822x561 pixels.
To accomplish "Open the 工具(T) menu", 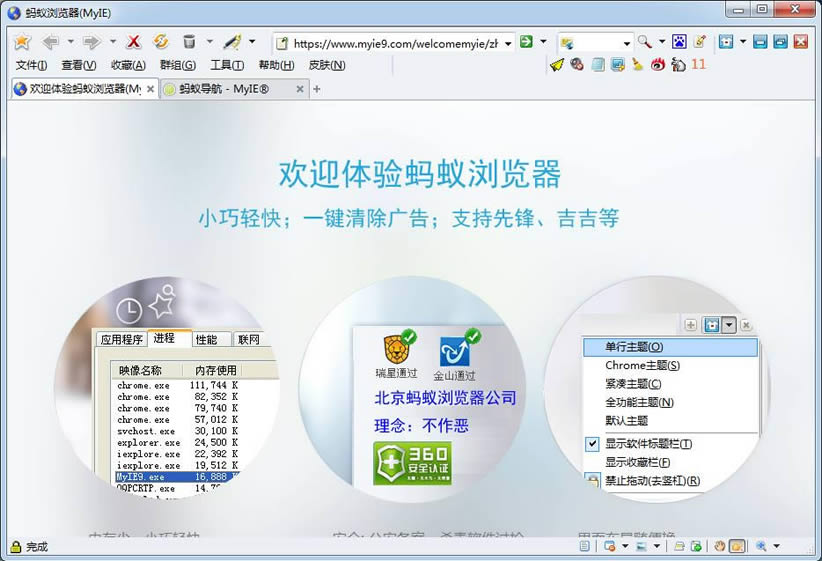I will click(227, 65).
